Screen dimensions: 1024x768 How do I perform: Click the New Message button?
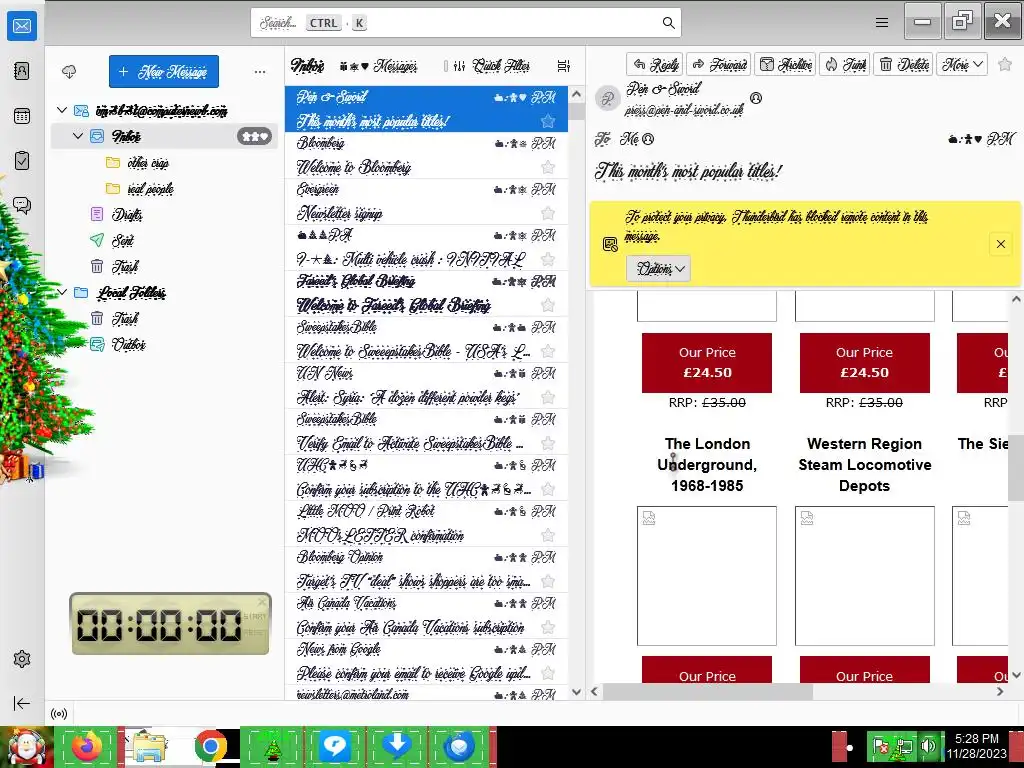(164, 71)
